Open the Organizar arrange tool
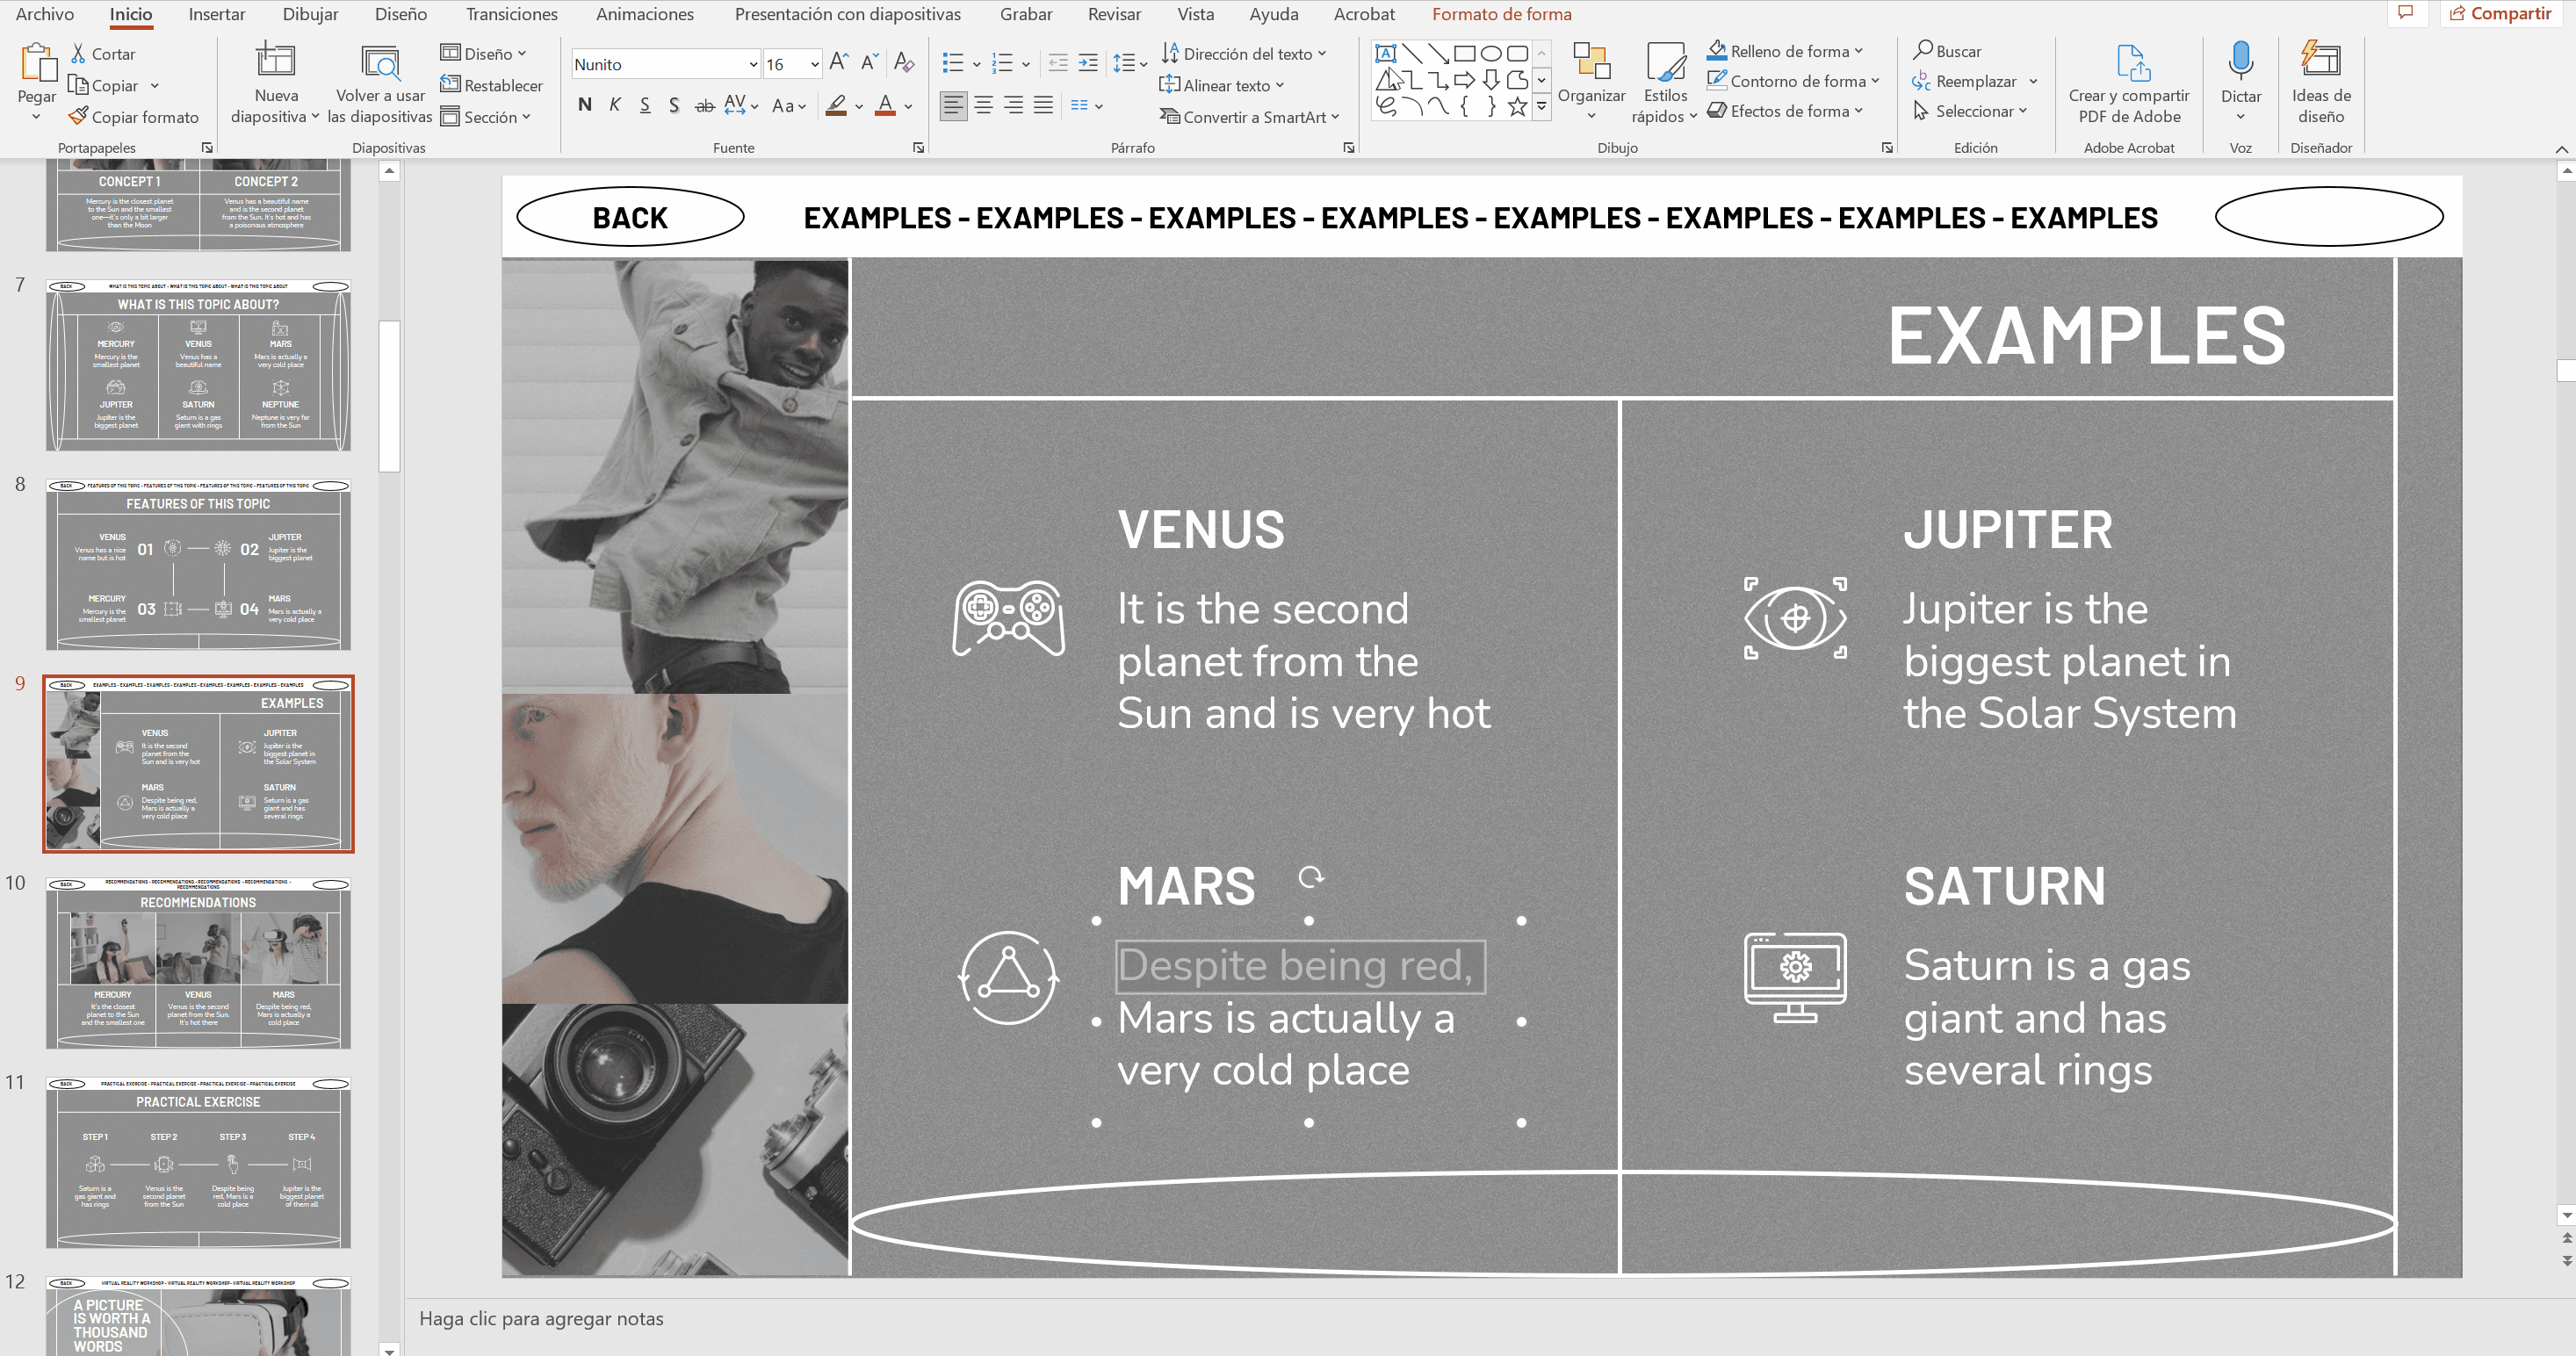 [1591, 80]
